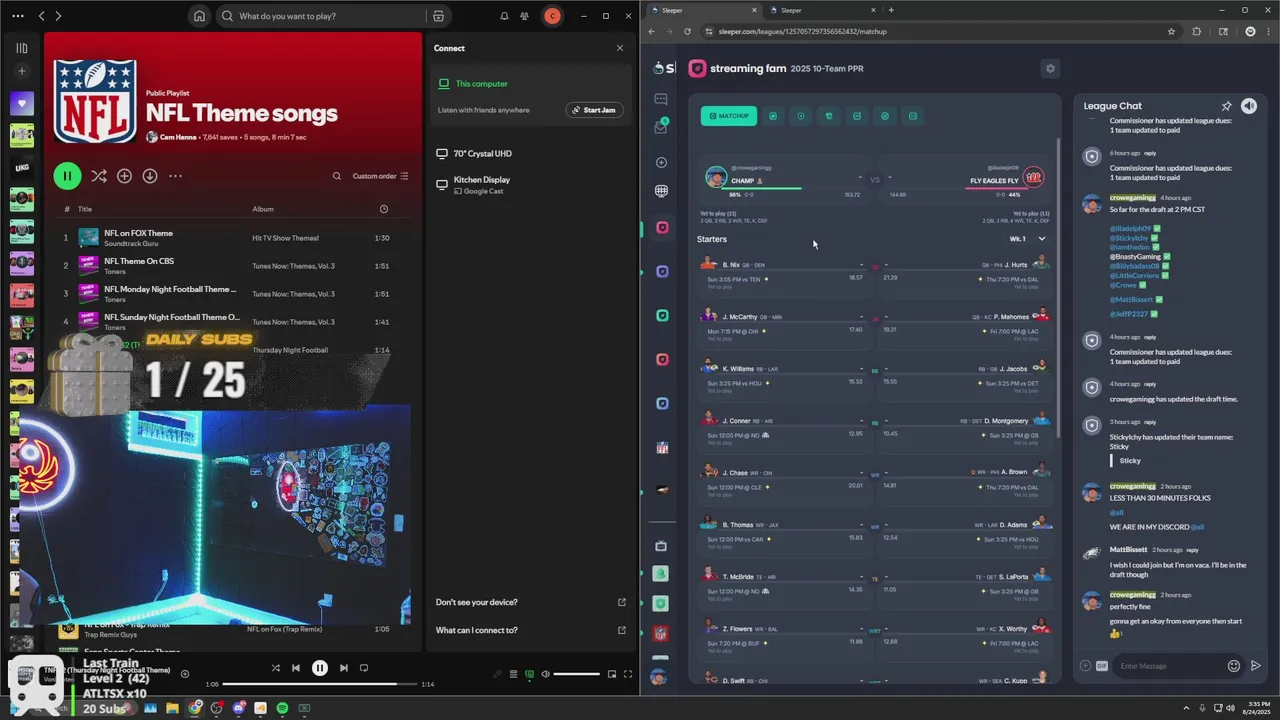Open new Chrome tab
The image size is (1280, 720).
click(x=891, y=10)
